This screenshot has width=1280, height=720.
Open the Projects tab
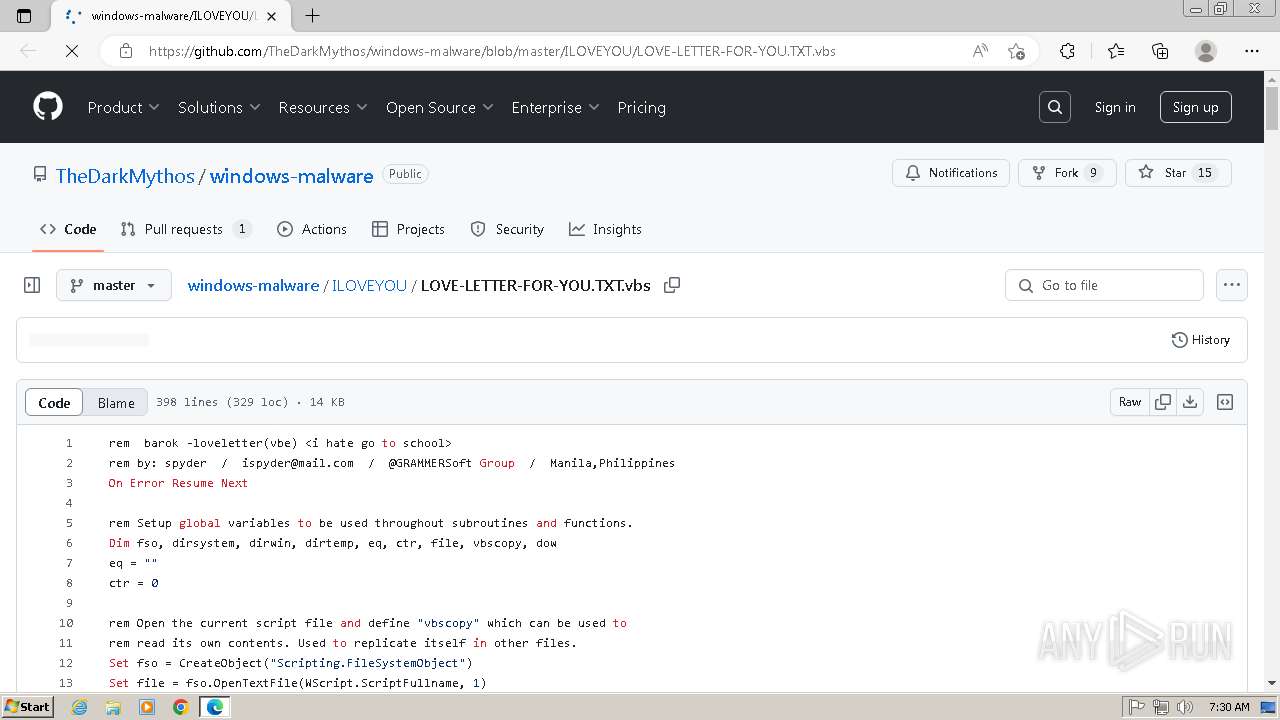408,229
